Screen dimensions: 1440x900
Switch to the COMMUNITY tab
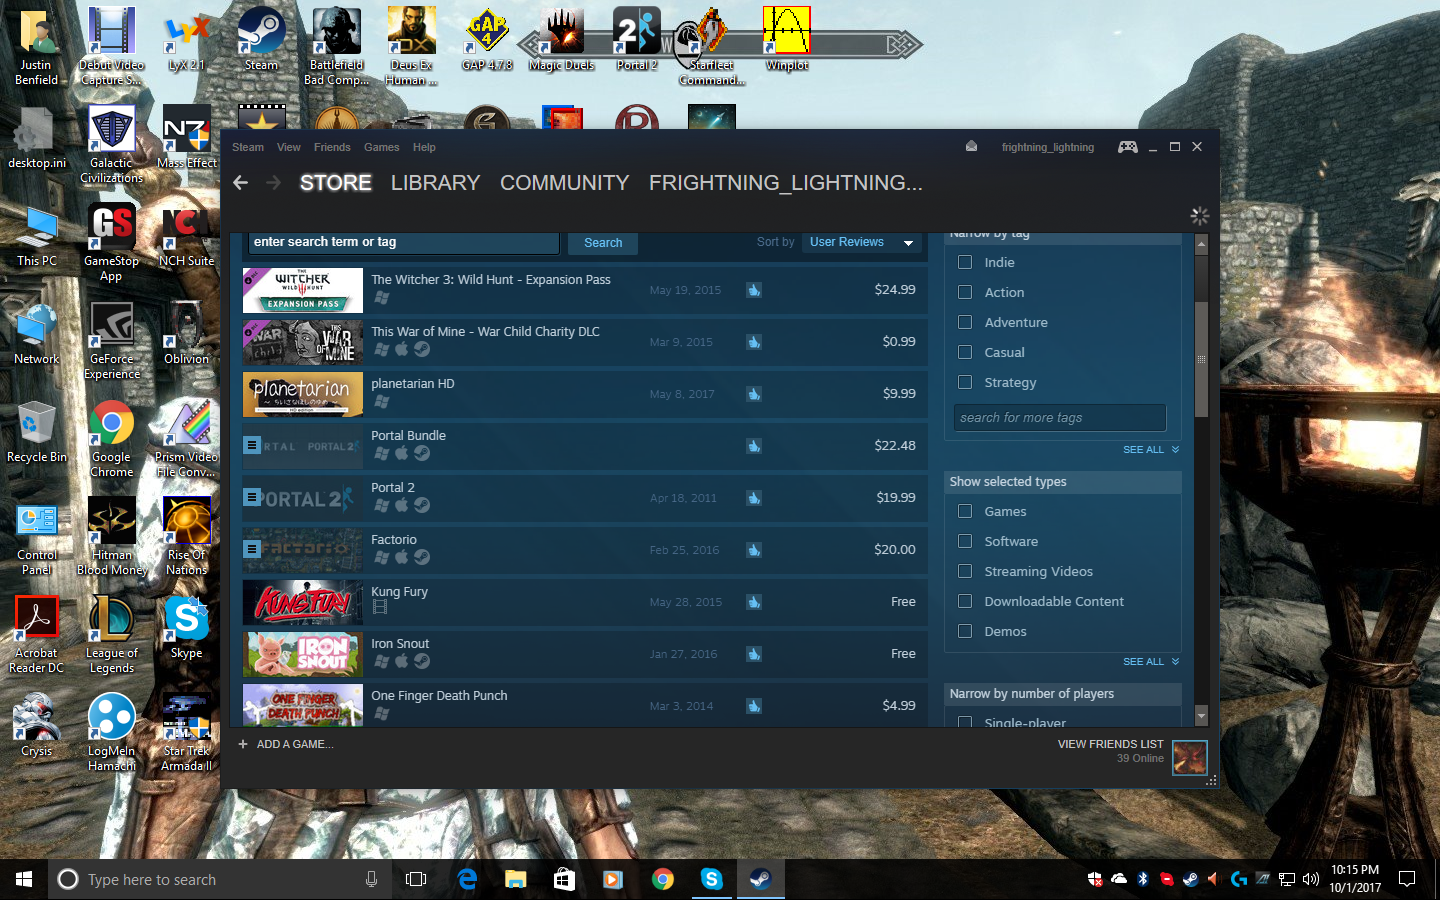[x=564, y=183]
